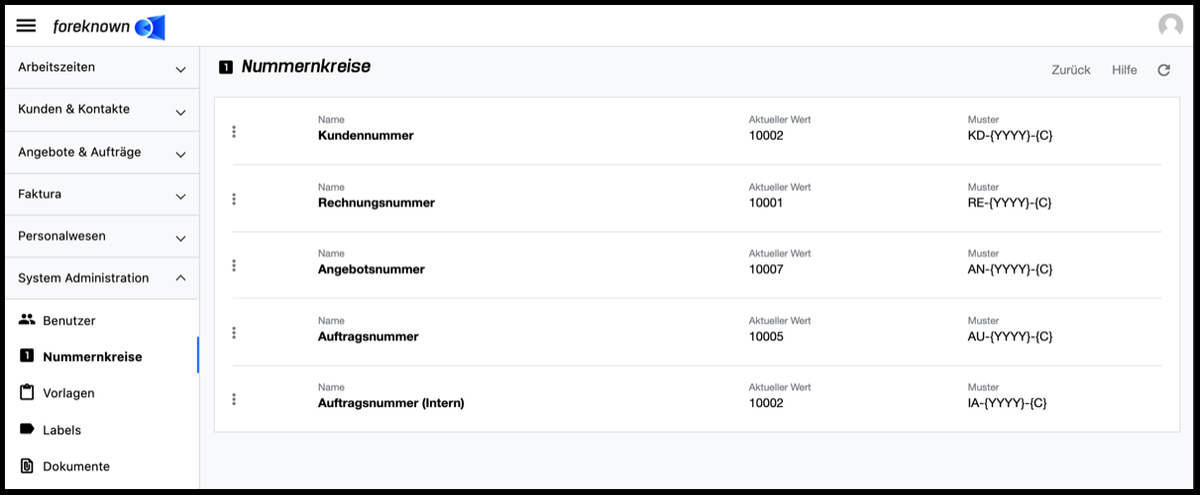Click the user avatar icon
Screen dimensions: 1200x495
tap(1170, 26)
